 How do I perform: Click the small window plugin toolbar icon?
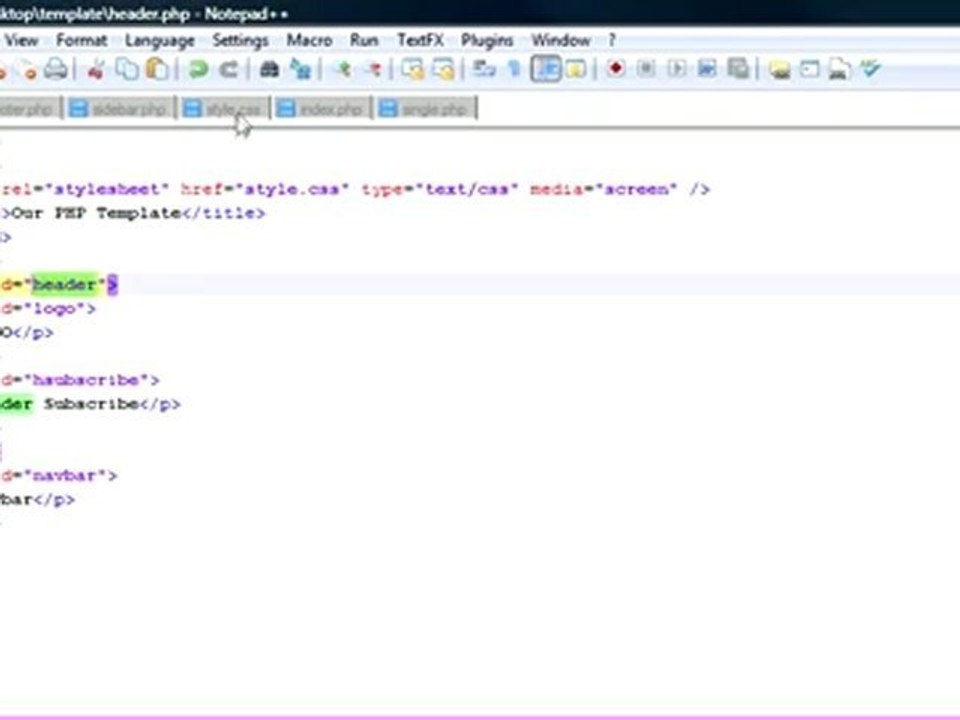point(809,69)
